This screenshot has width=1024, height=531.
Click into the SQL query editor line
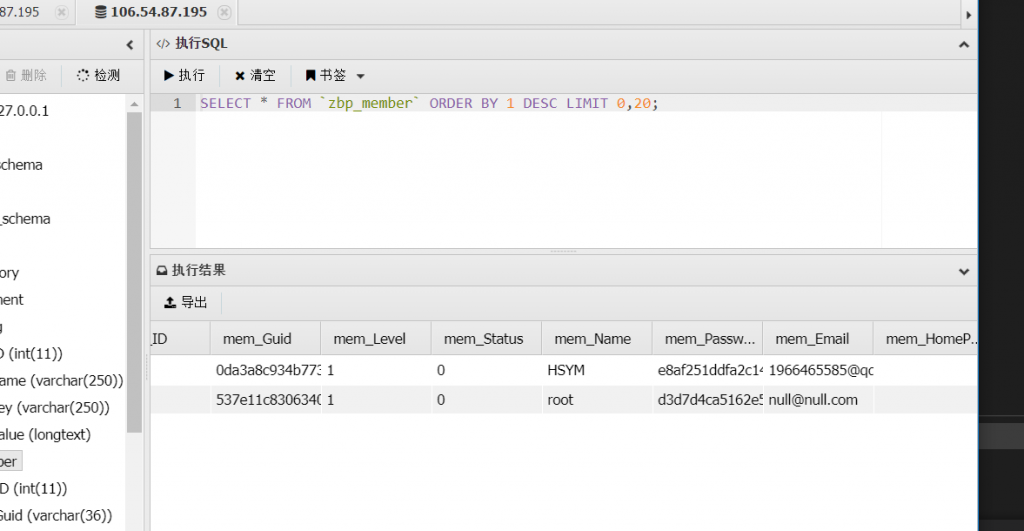coord(430,103)
